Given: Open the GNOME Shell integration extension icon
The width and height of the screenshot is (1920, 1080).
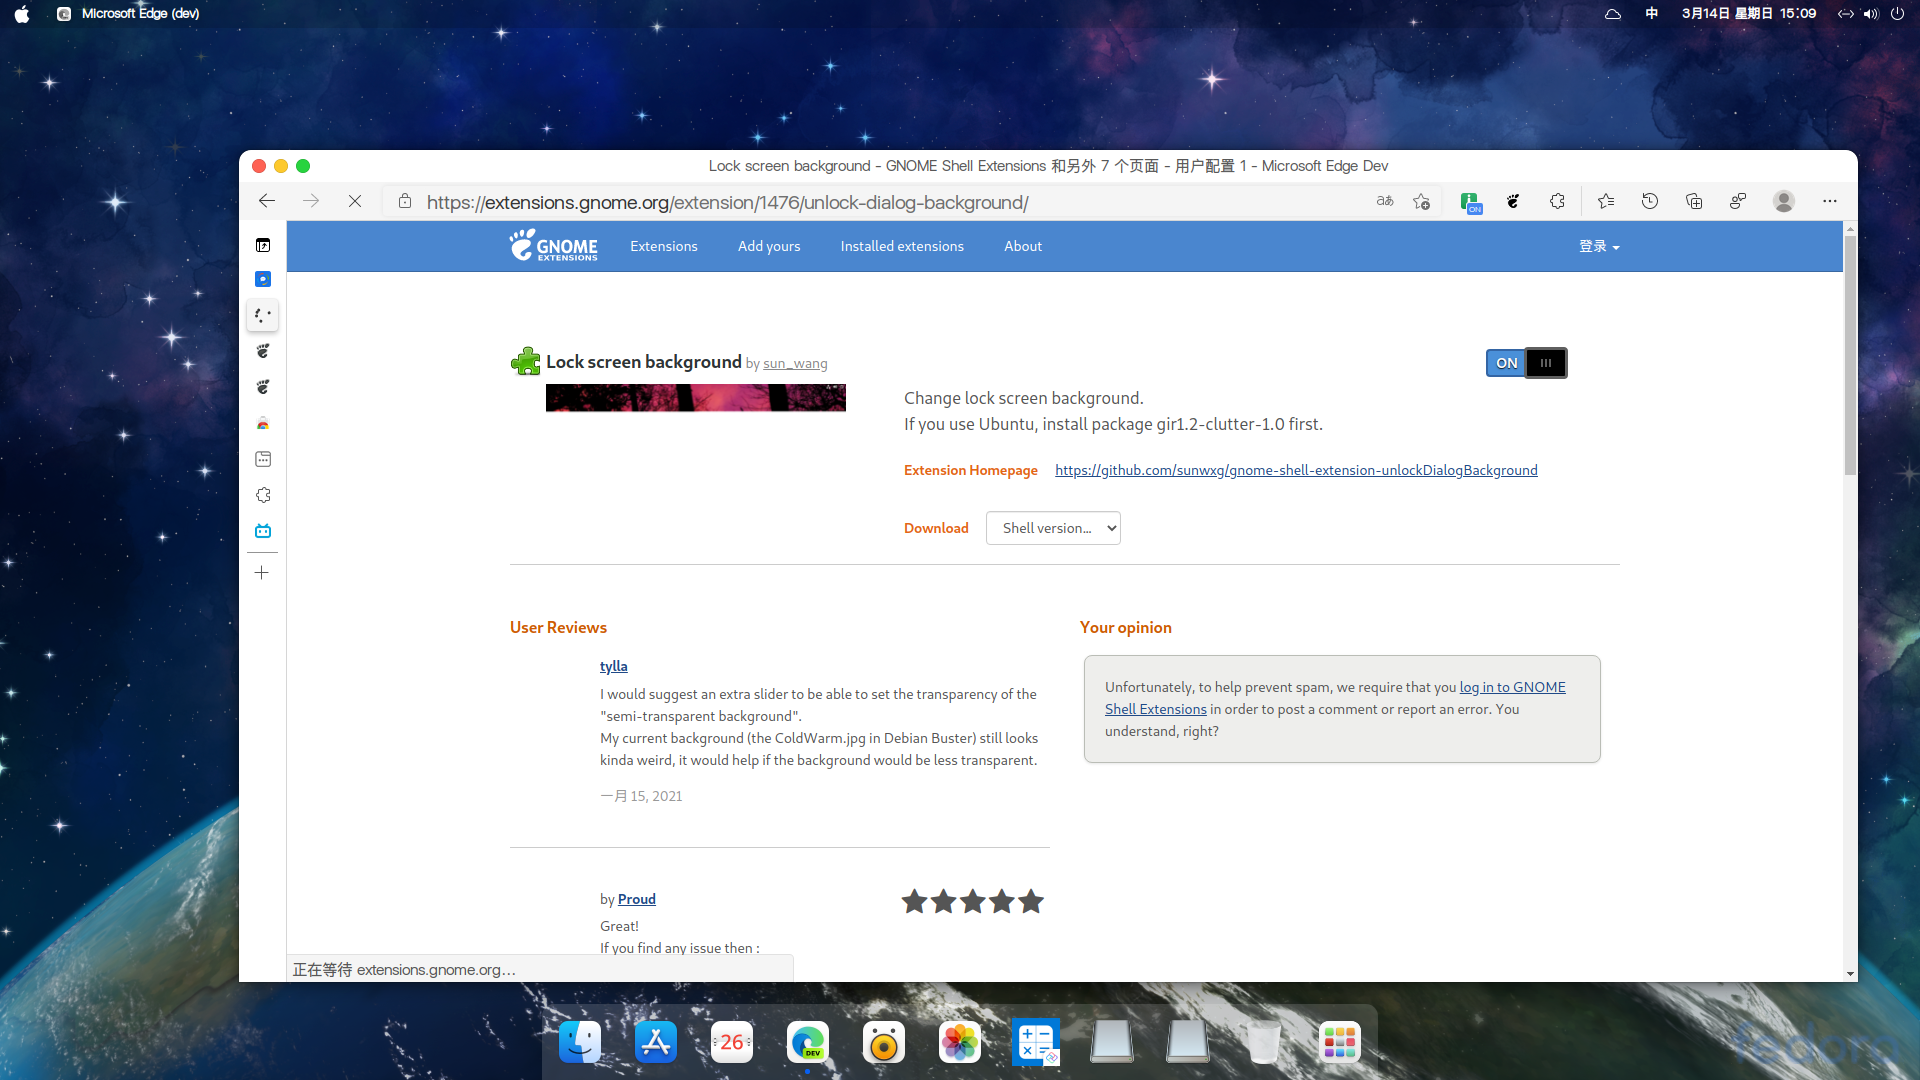Looking at the screenshot, I should tap(1513, 201).
